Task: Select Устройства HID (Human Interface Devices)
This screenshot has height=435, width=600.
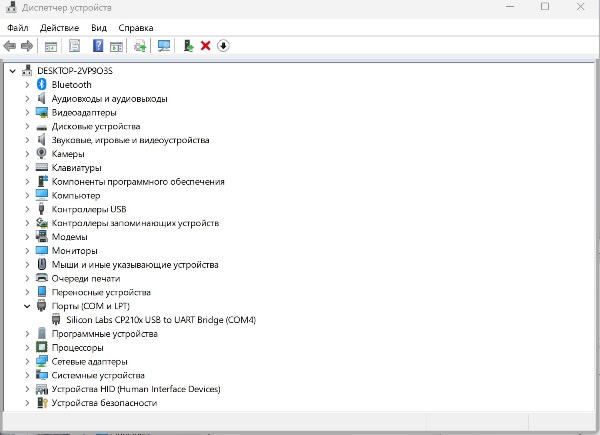Action: point(135,389)
